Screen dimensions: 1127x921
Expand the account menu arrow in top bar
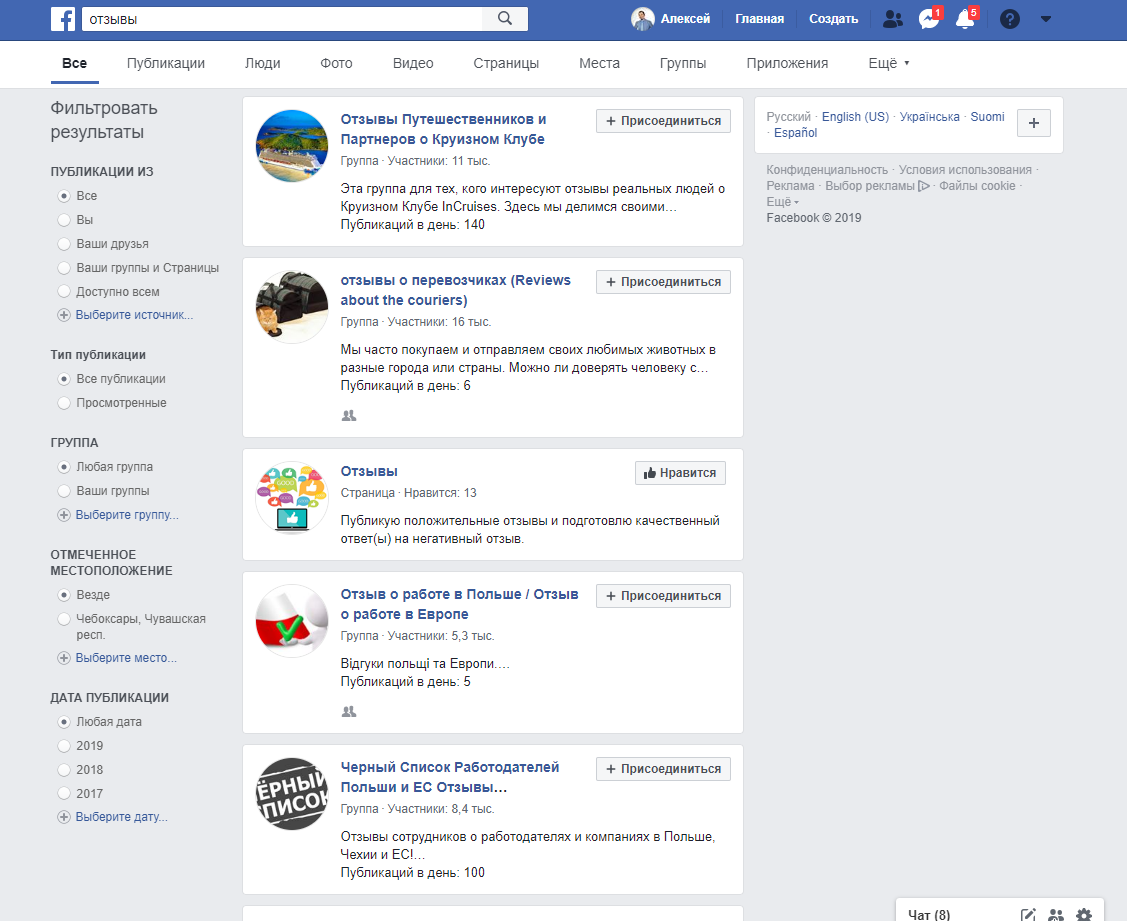pos(1046,18)
